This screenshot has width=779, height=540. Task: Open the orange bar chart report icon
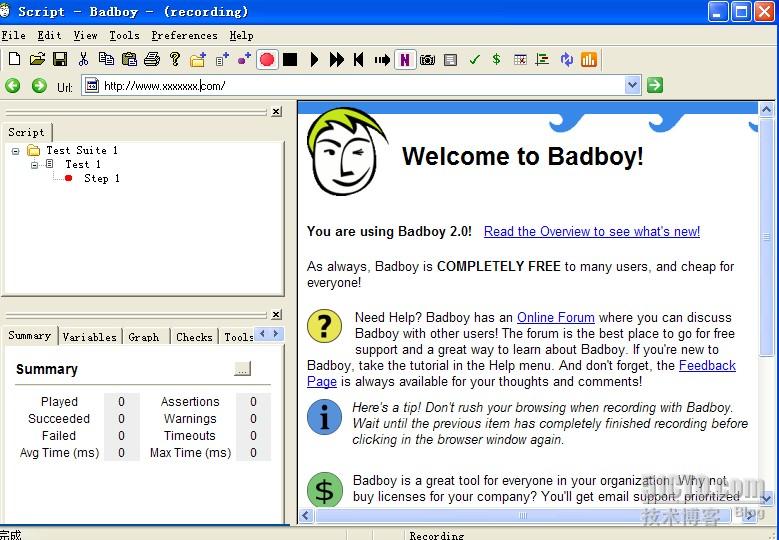[x=589, y=60]
